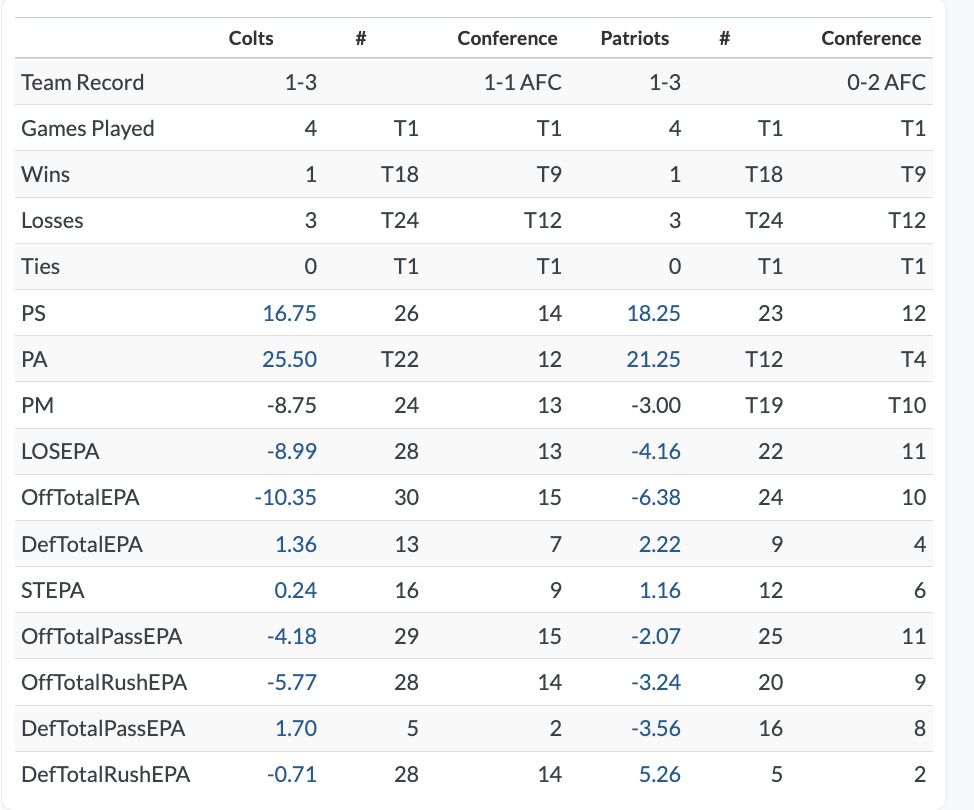Click the Patriots LOSEPA link -4.16
The width and height of the screenshot is (974, 810).
656,451
